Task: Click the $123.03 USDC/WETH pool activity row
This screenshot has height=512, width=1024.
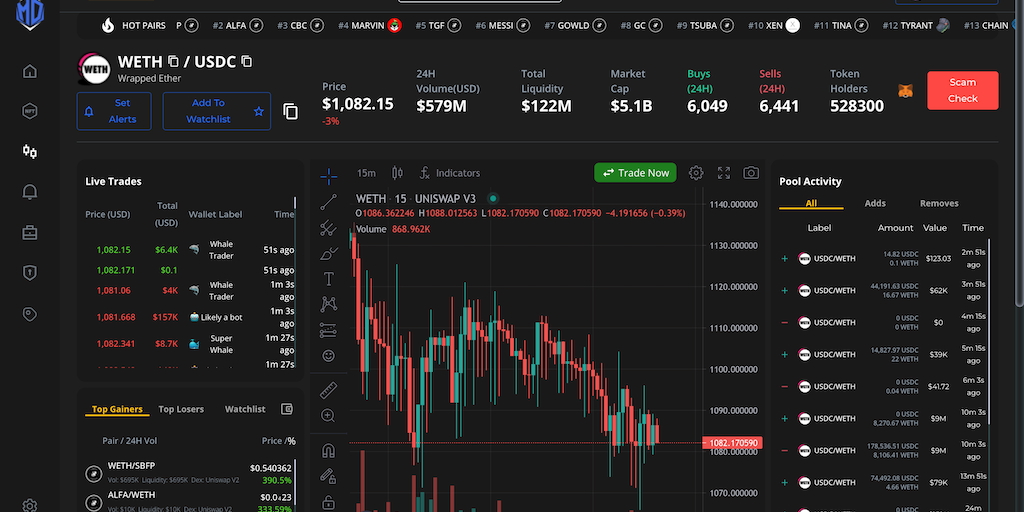Action: (882, 259)
